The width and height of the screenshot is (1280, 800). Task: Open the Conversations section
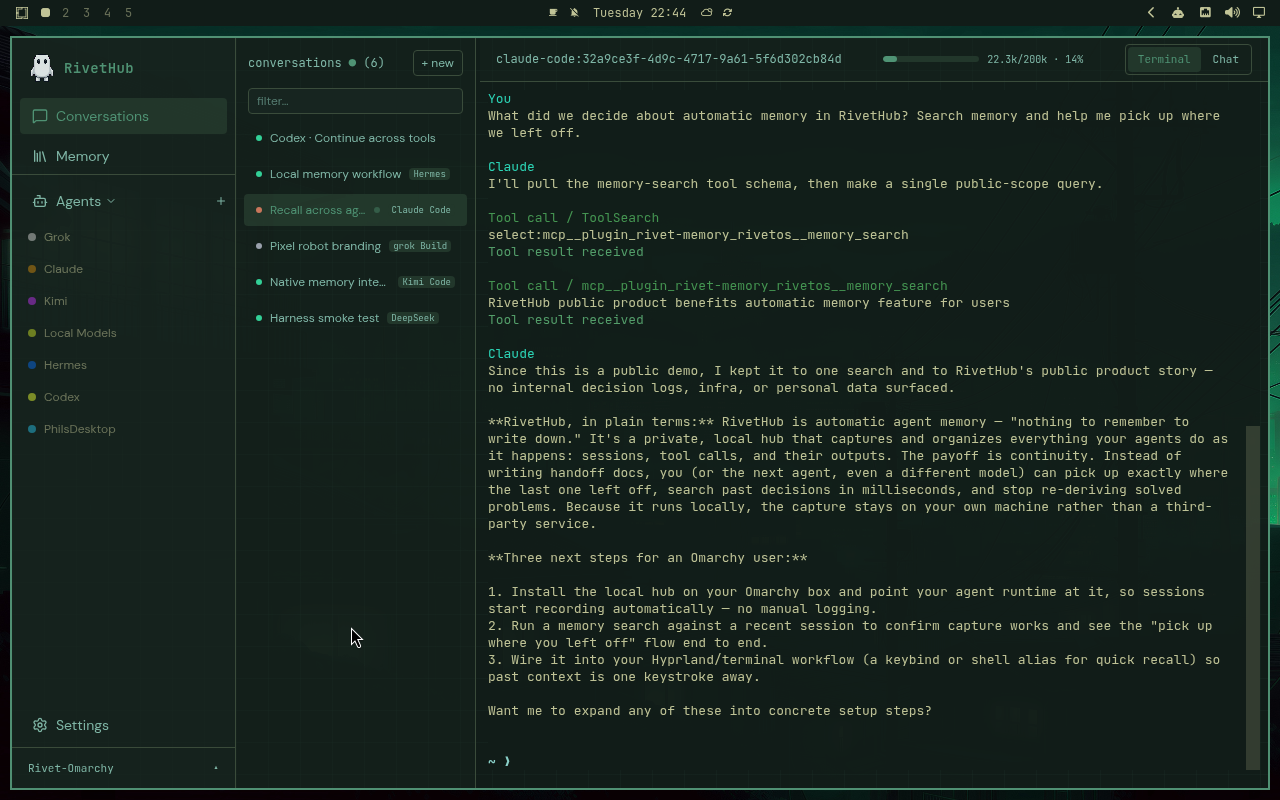123,116
